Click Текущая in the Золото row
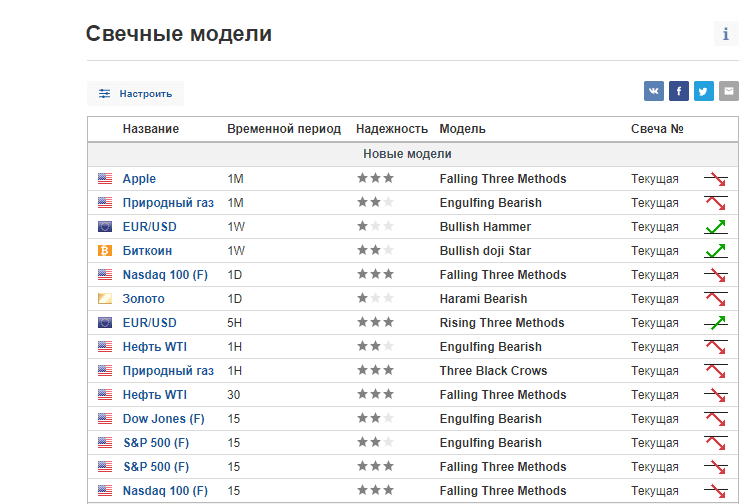Image resolution: width=747 pixels, height=504 pixels. click(x=655, y=299)
